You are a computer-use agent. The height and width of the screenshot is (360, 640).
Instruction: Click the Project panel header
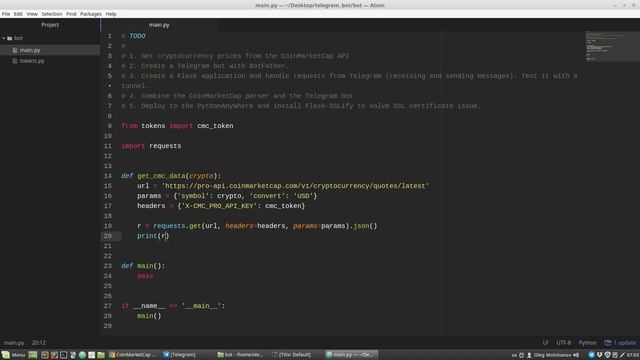click(50, 25)
